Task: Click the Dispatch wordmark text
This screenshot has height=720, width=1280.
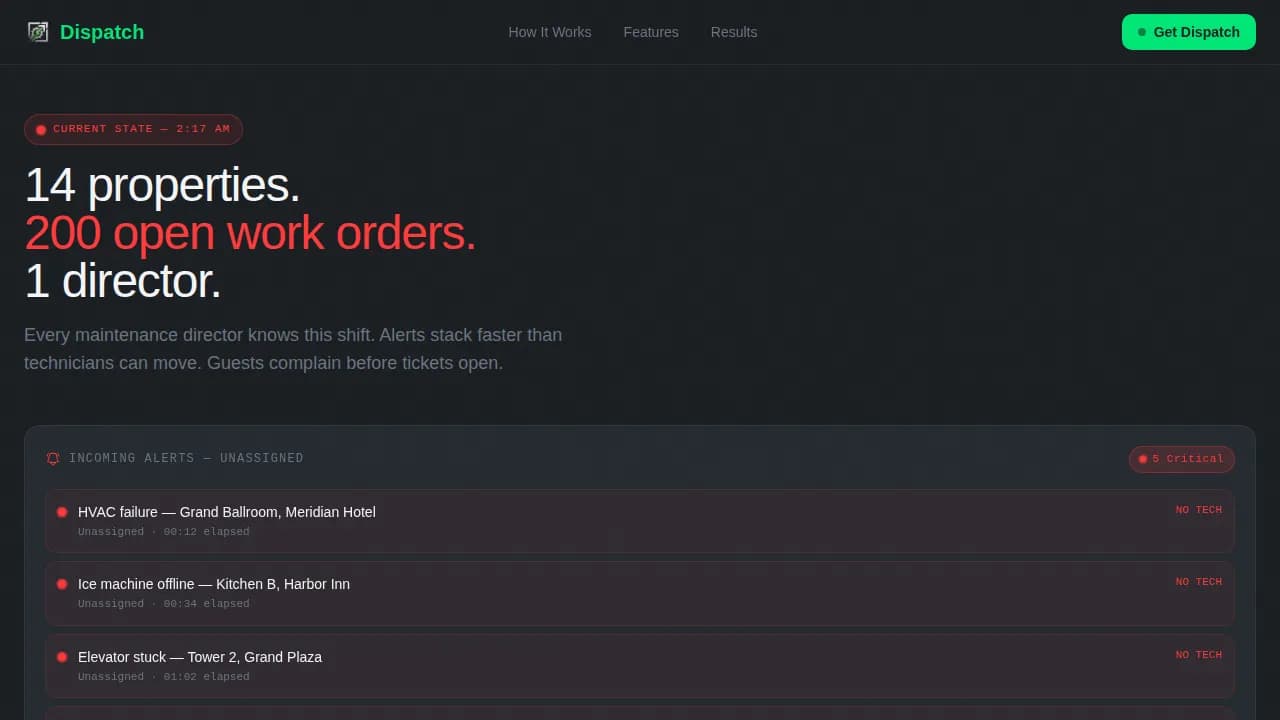Action: tap(101, 32)
